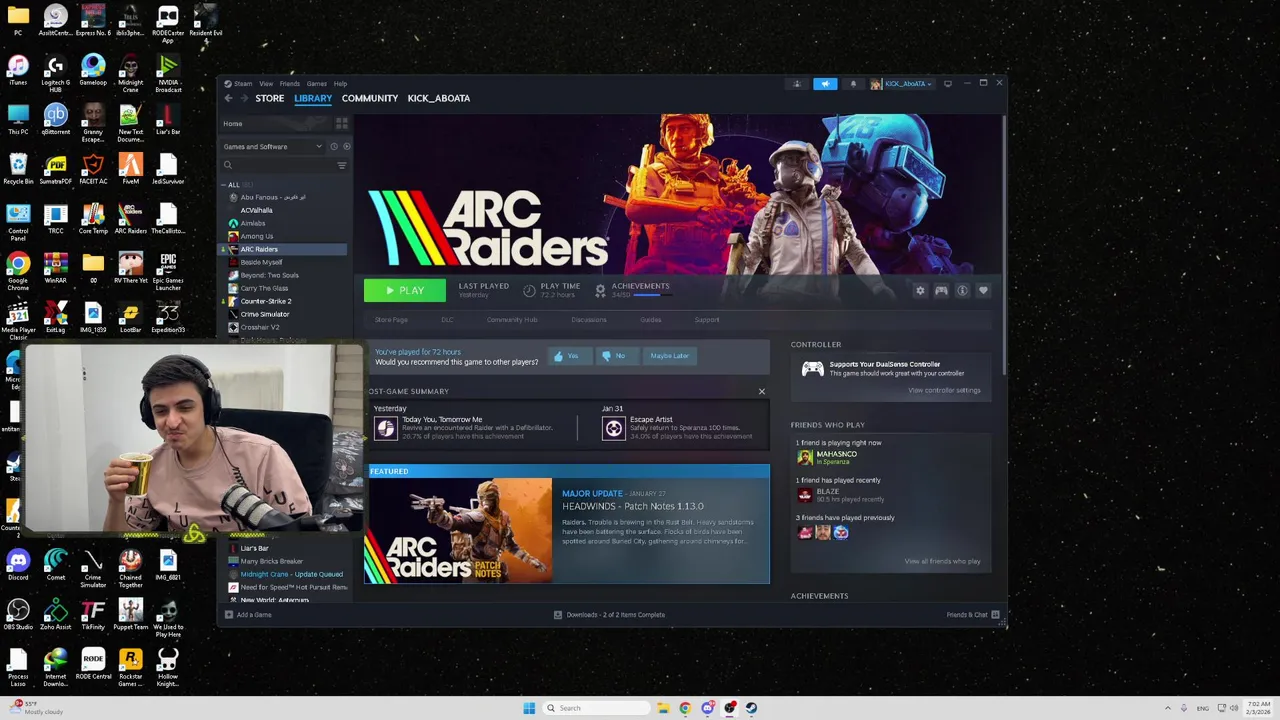Select Crime Simulator in library list
Viewport: 1280px width, 720px height.
point(264,314)
